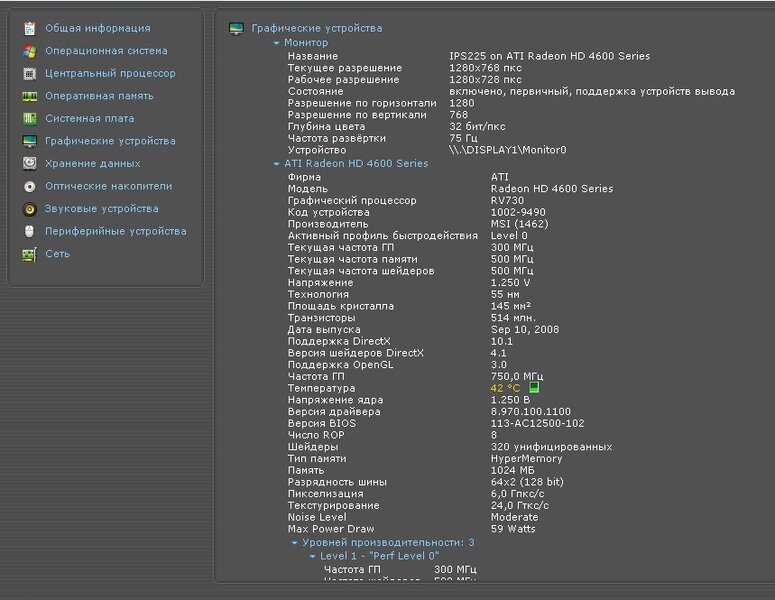Select the bus width 64x2 (128 bit) value

click(527, 482)
